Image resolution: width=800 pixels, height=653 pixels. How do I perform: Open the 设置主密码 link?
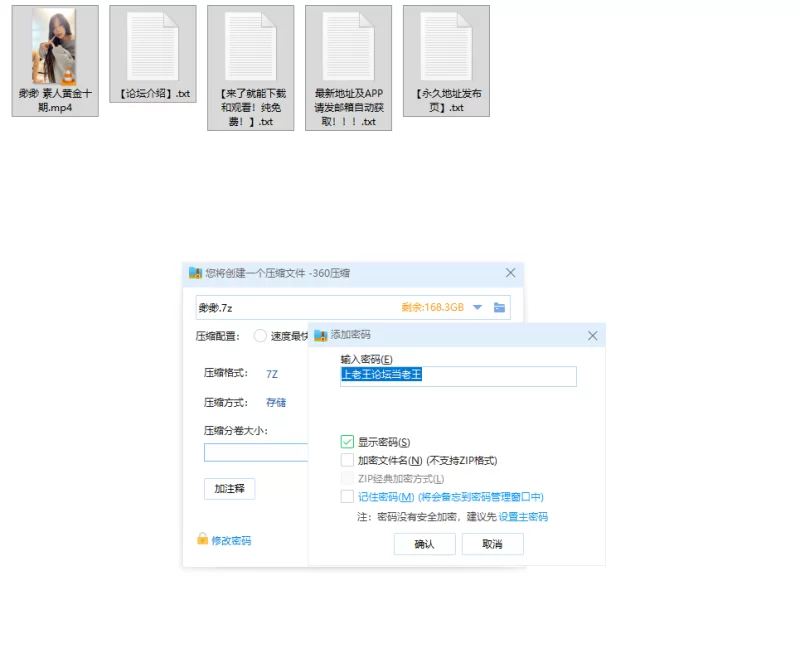click(523, 517)
